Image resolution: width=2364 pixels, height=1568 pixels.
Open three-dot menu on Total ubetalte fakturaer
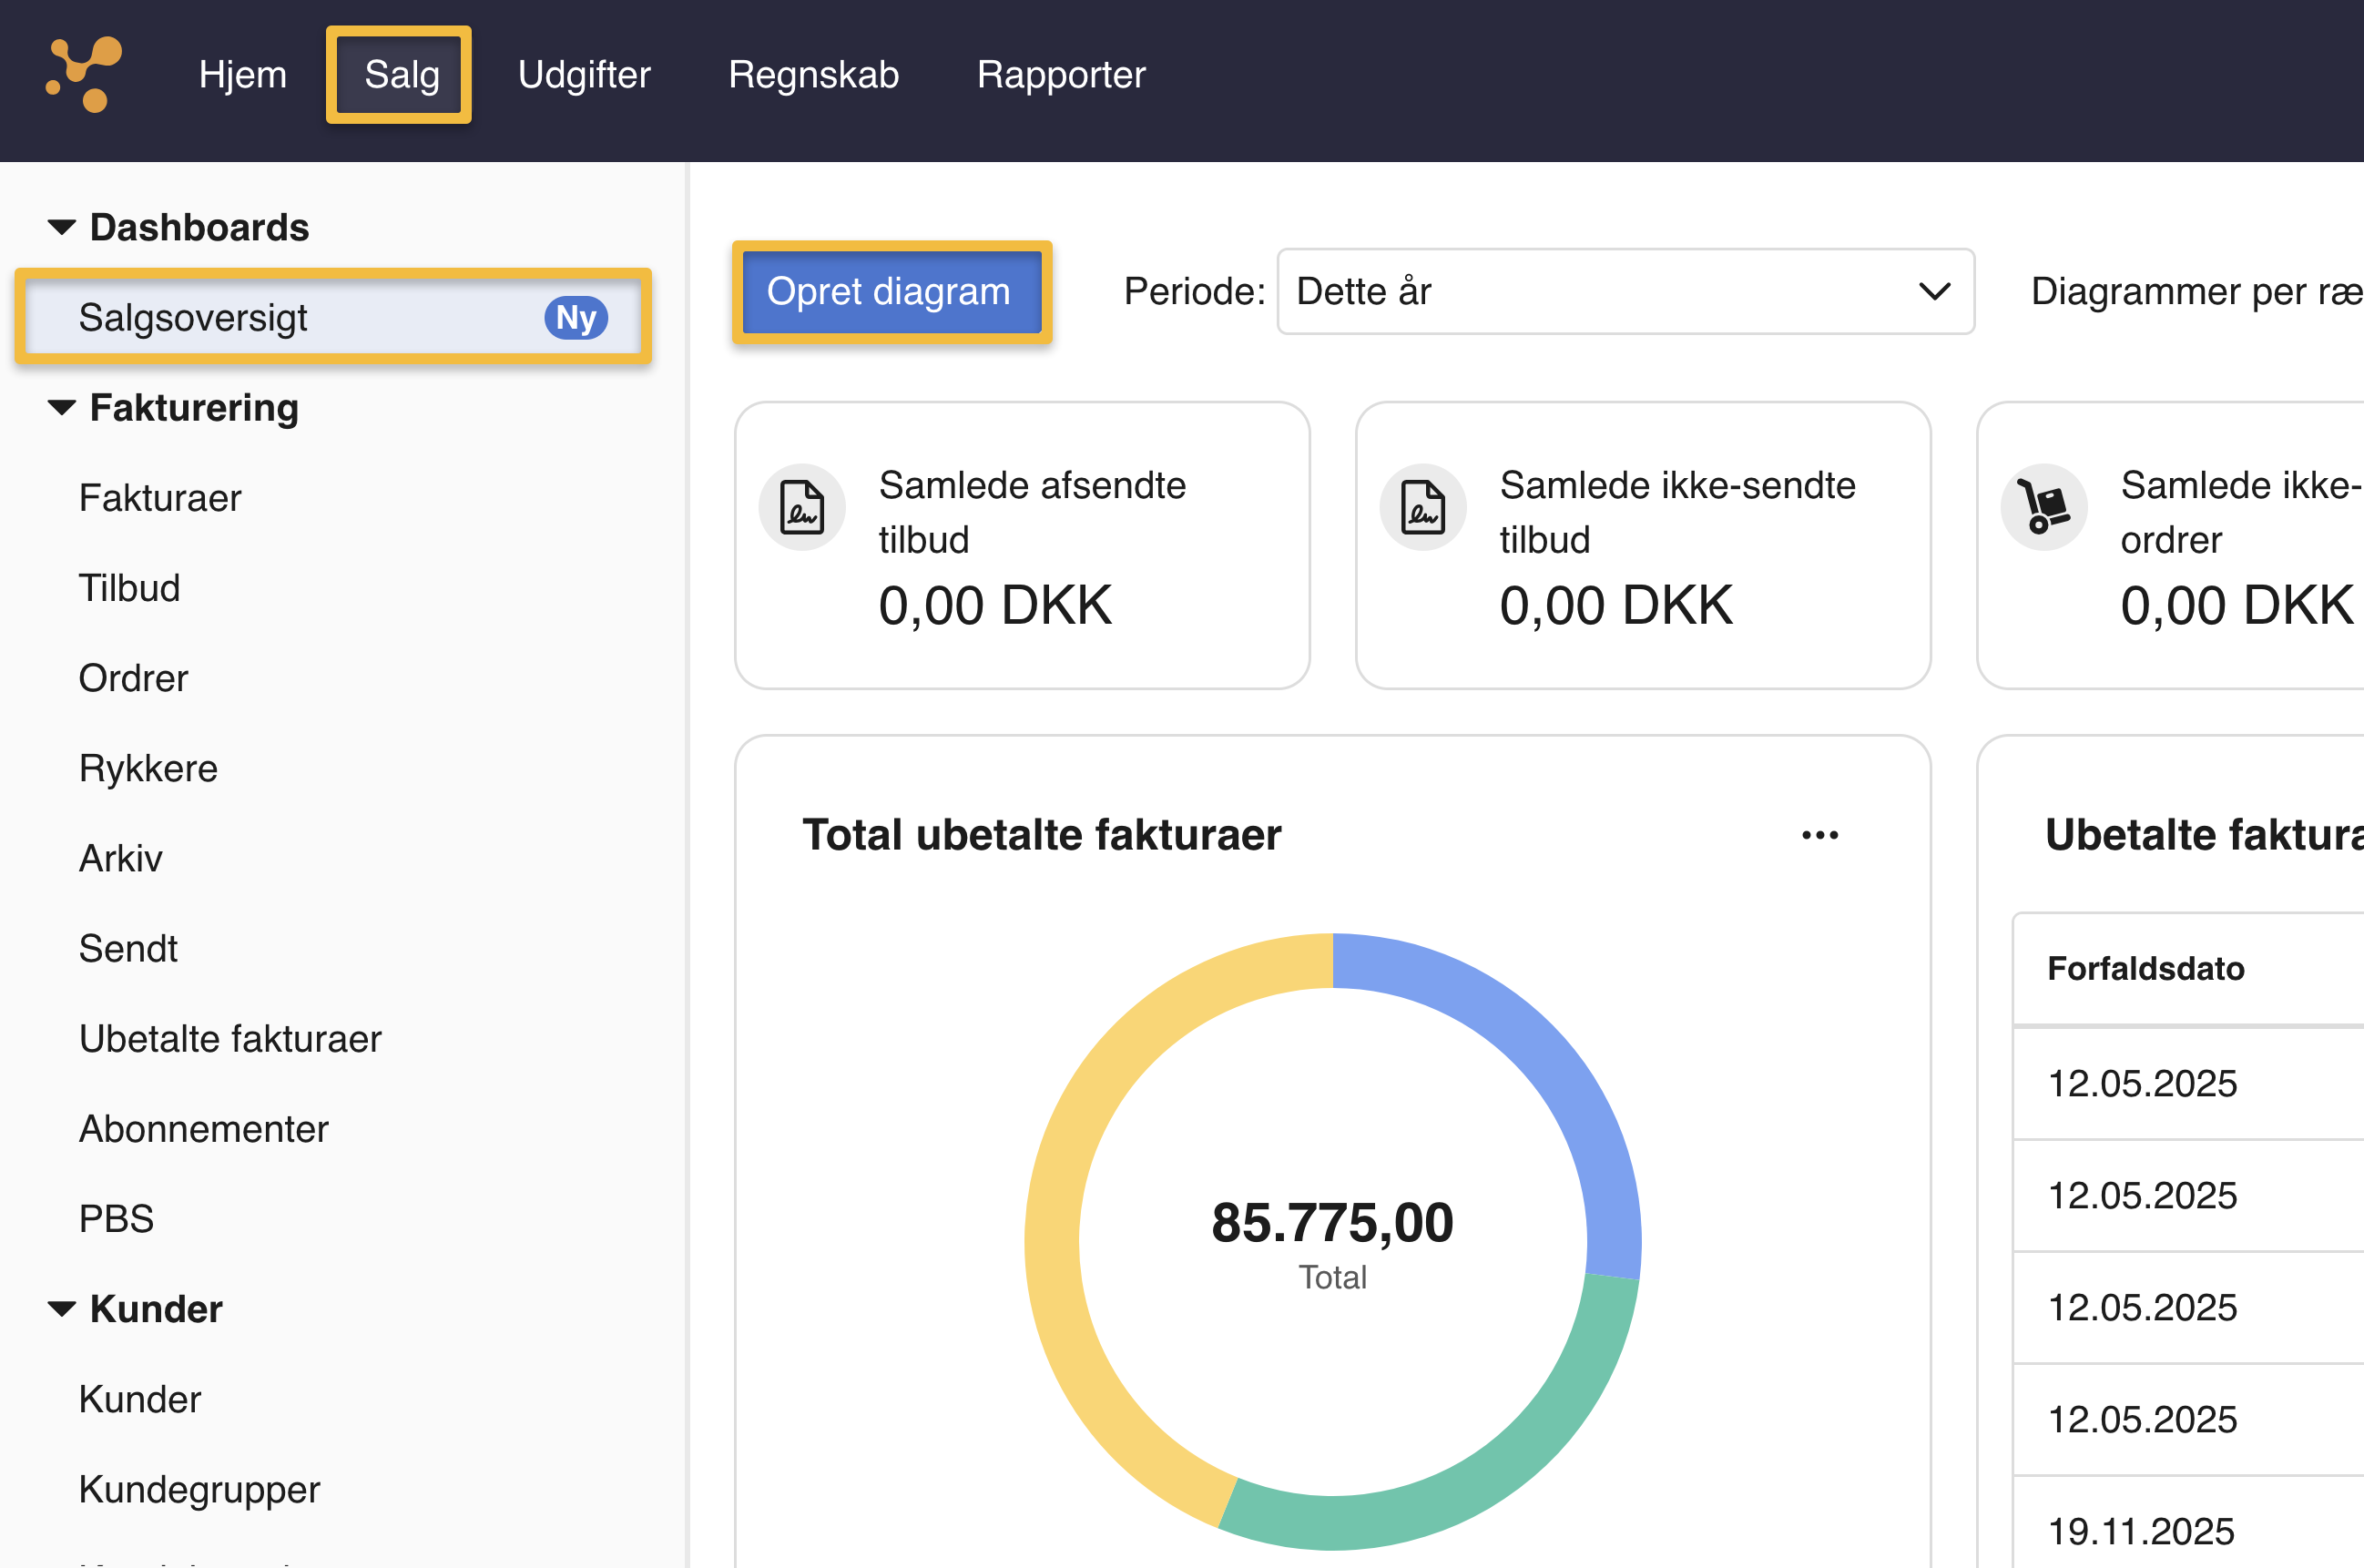(1819, 835)
